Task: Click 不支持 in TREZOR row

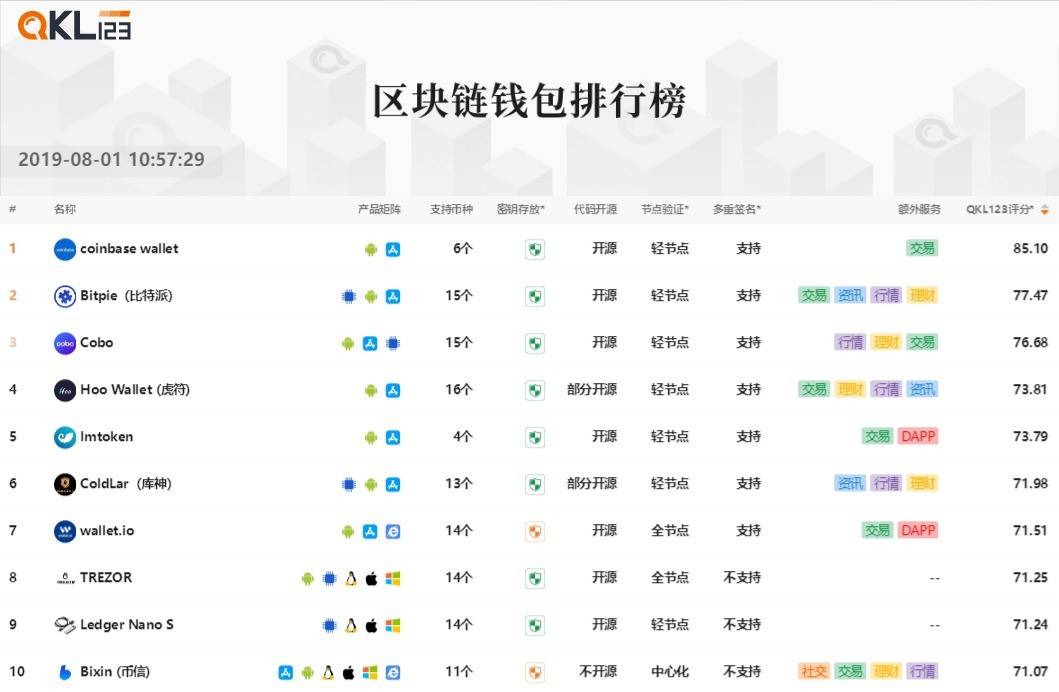Action: pos(742,577)
